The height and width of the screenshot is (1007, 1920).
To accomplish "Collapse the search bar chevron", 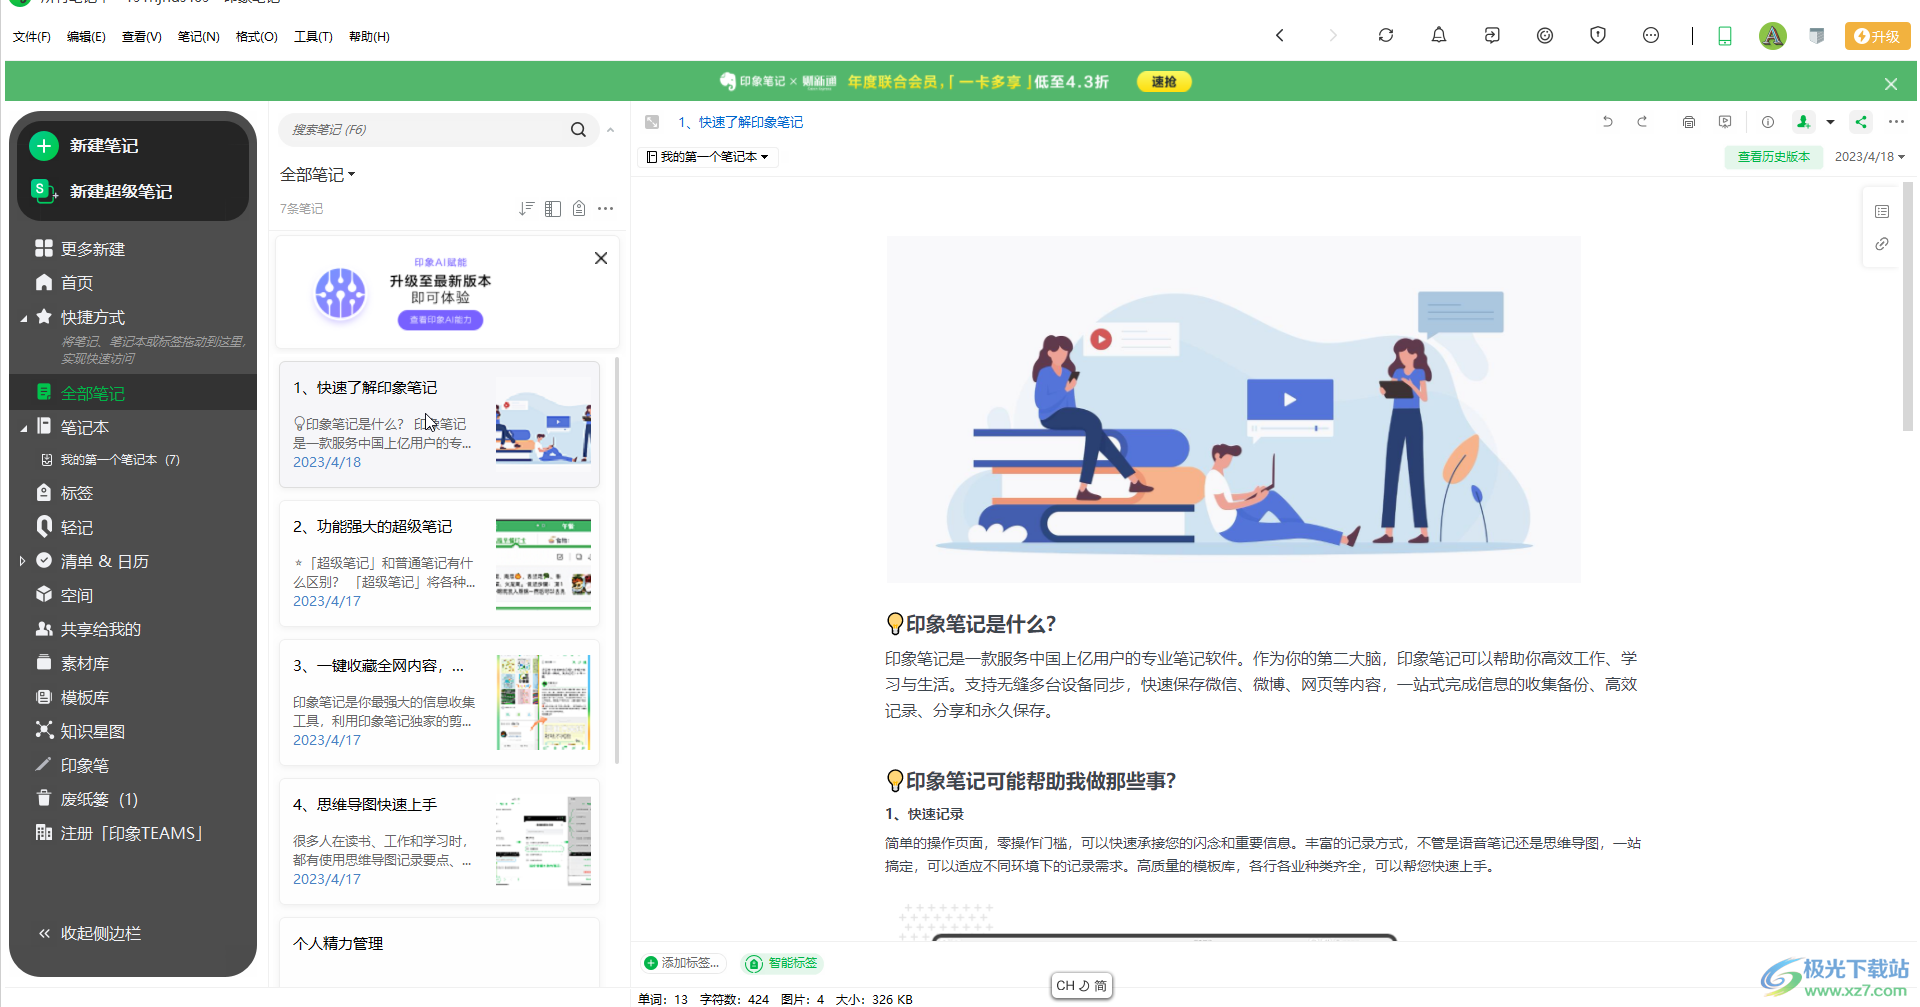I will (610, 130).
